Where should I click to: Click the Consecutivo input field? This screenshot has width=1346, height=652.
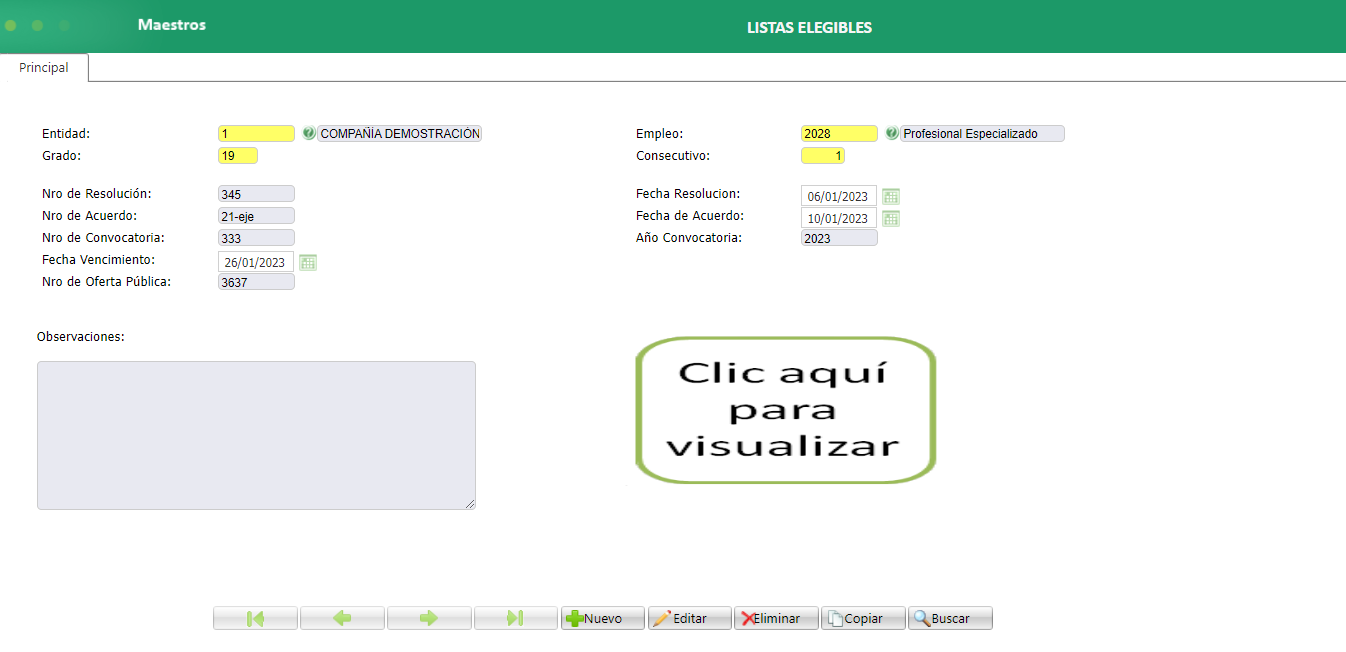[x=822, y=155]
